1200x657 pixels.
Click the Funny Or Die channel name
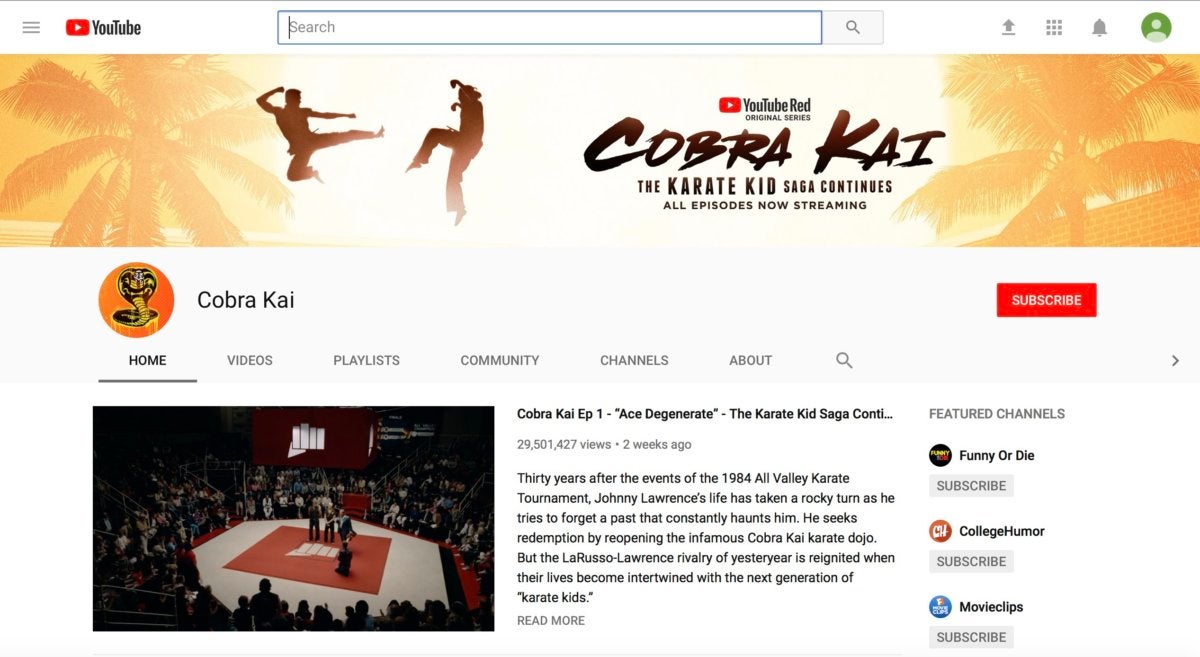[997, 455]
